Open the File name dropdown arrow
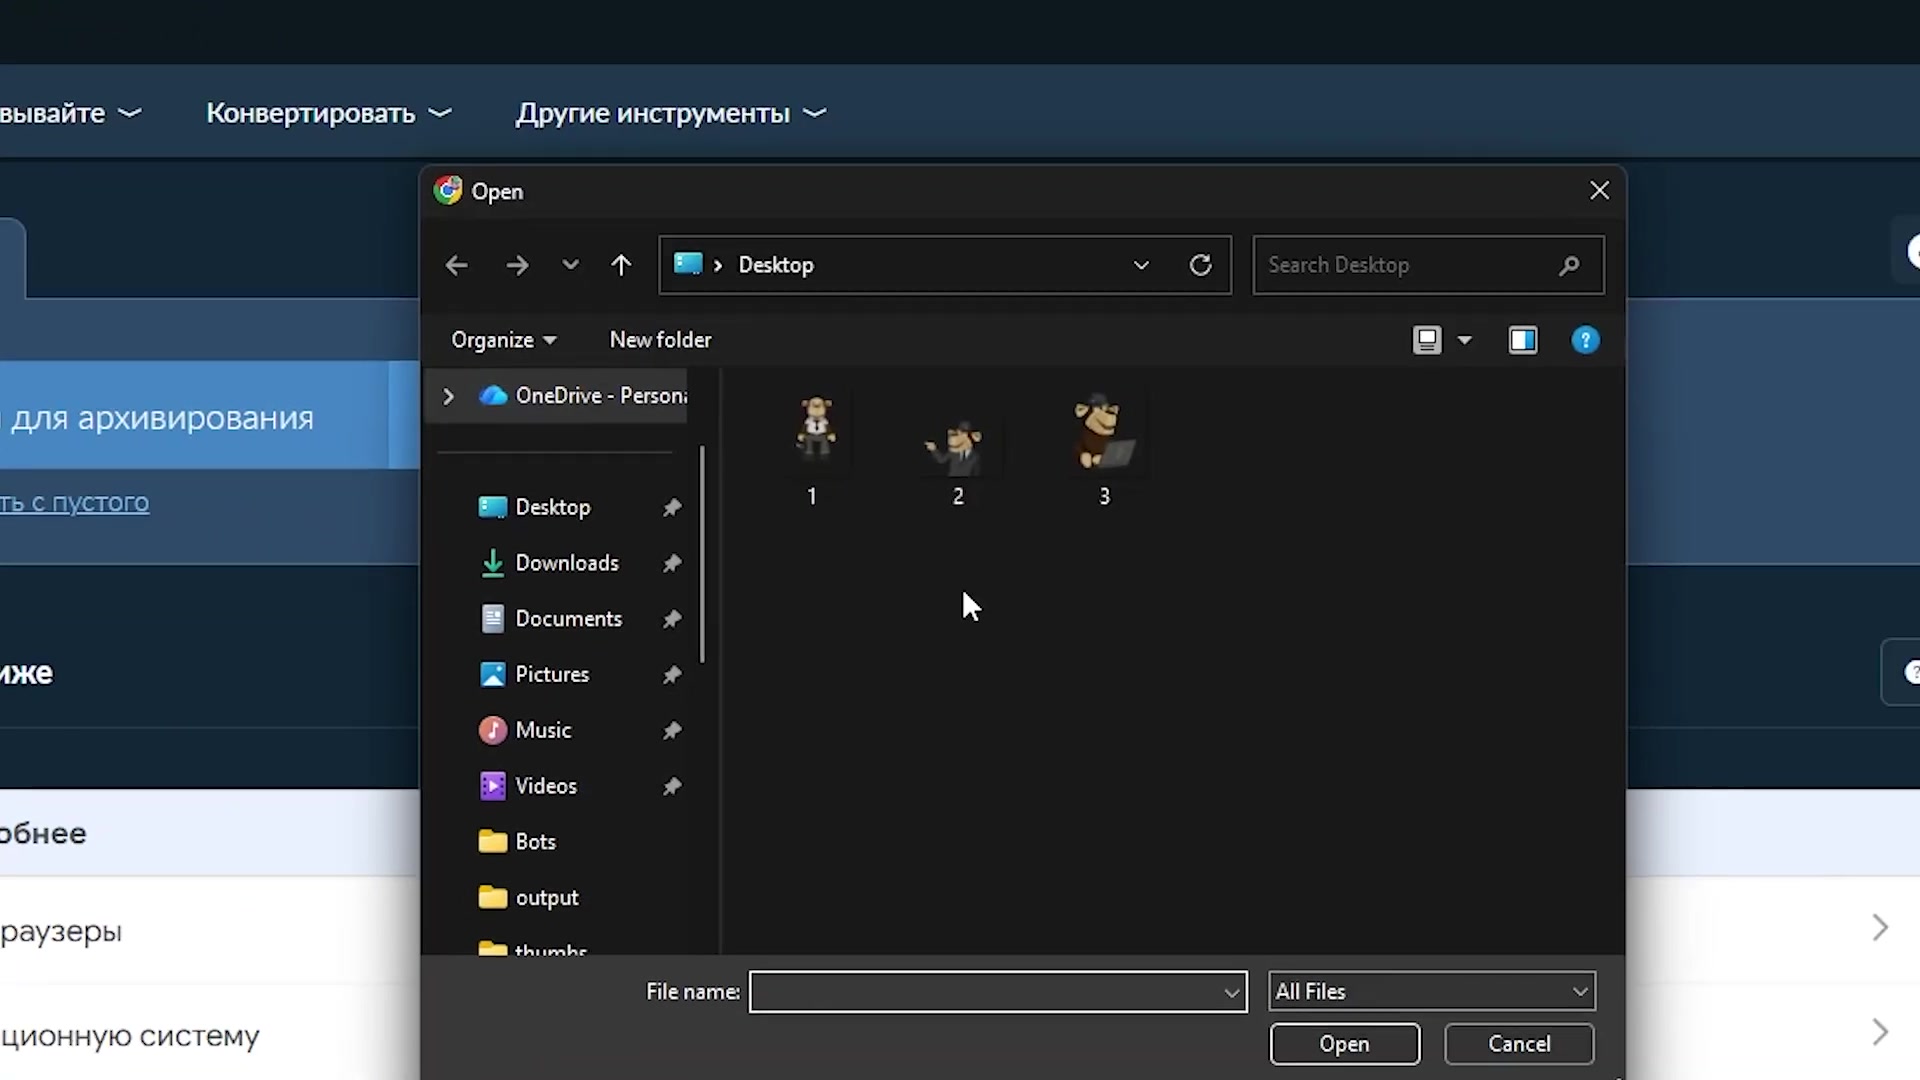Screen dimensions: 1920x1080 click(1232, 992)
